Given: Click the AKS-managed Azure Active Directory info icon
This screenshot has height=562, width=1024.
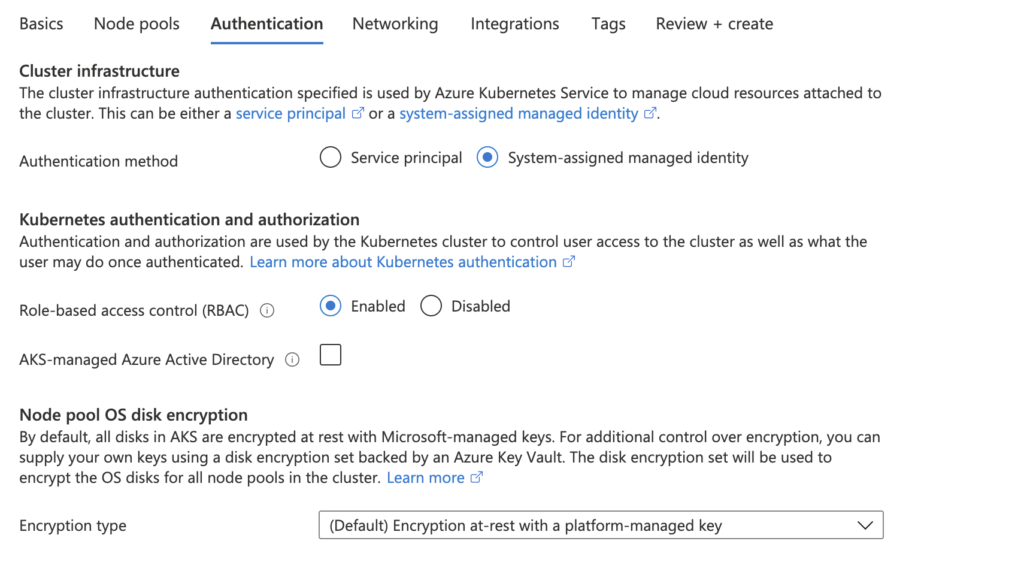Looking at the screenshot, I should click(x=292, y=360).
